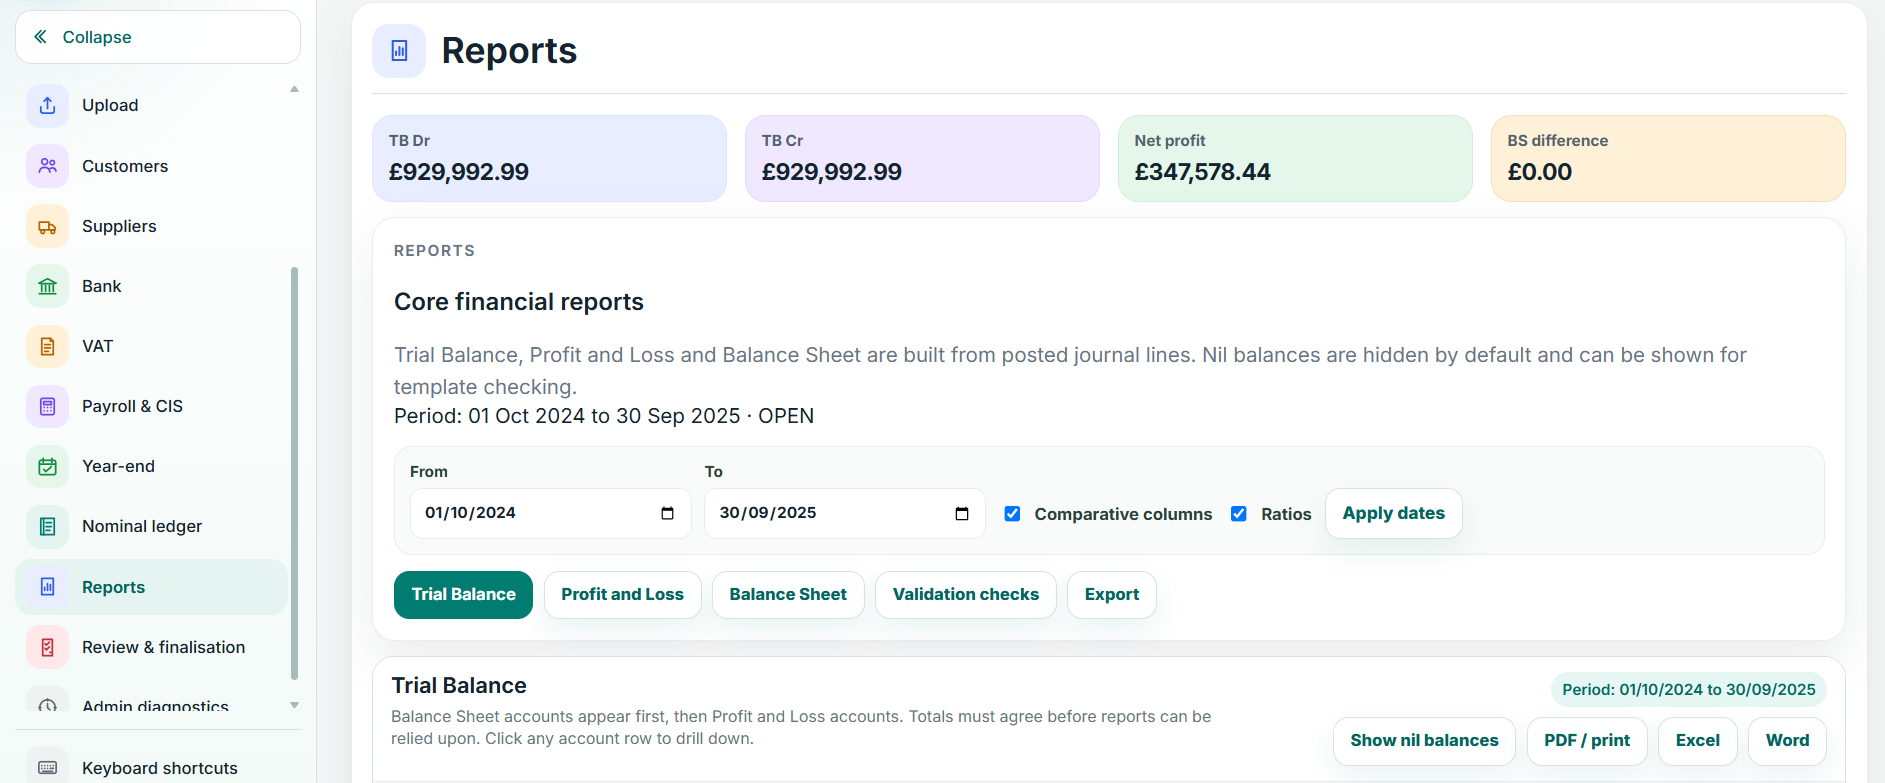Click the sidebar scroll down arrow
Viewport: 1885px width, 783px height.
pos(294,705)
